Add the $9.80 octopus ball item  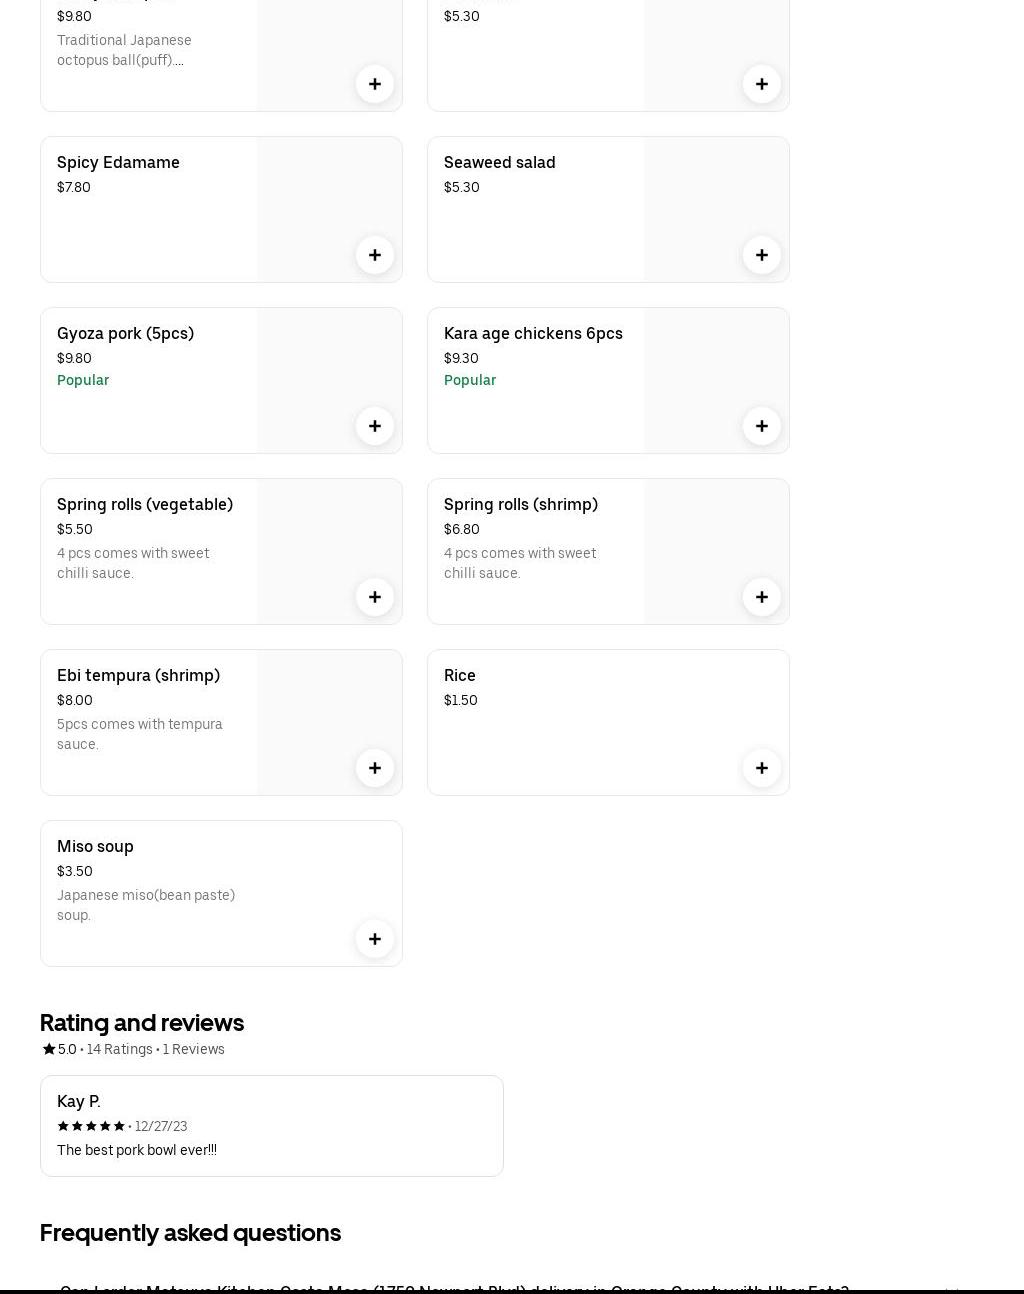tap(375, 84)
